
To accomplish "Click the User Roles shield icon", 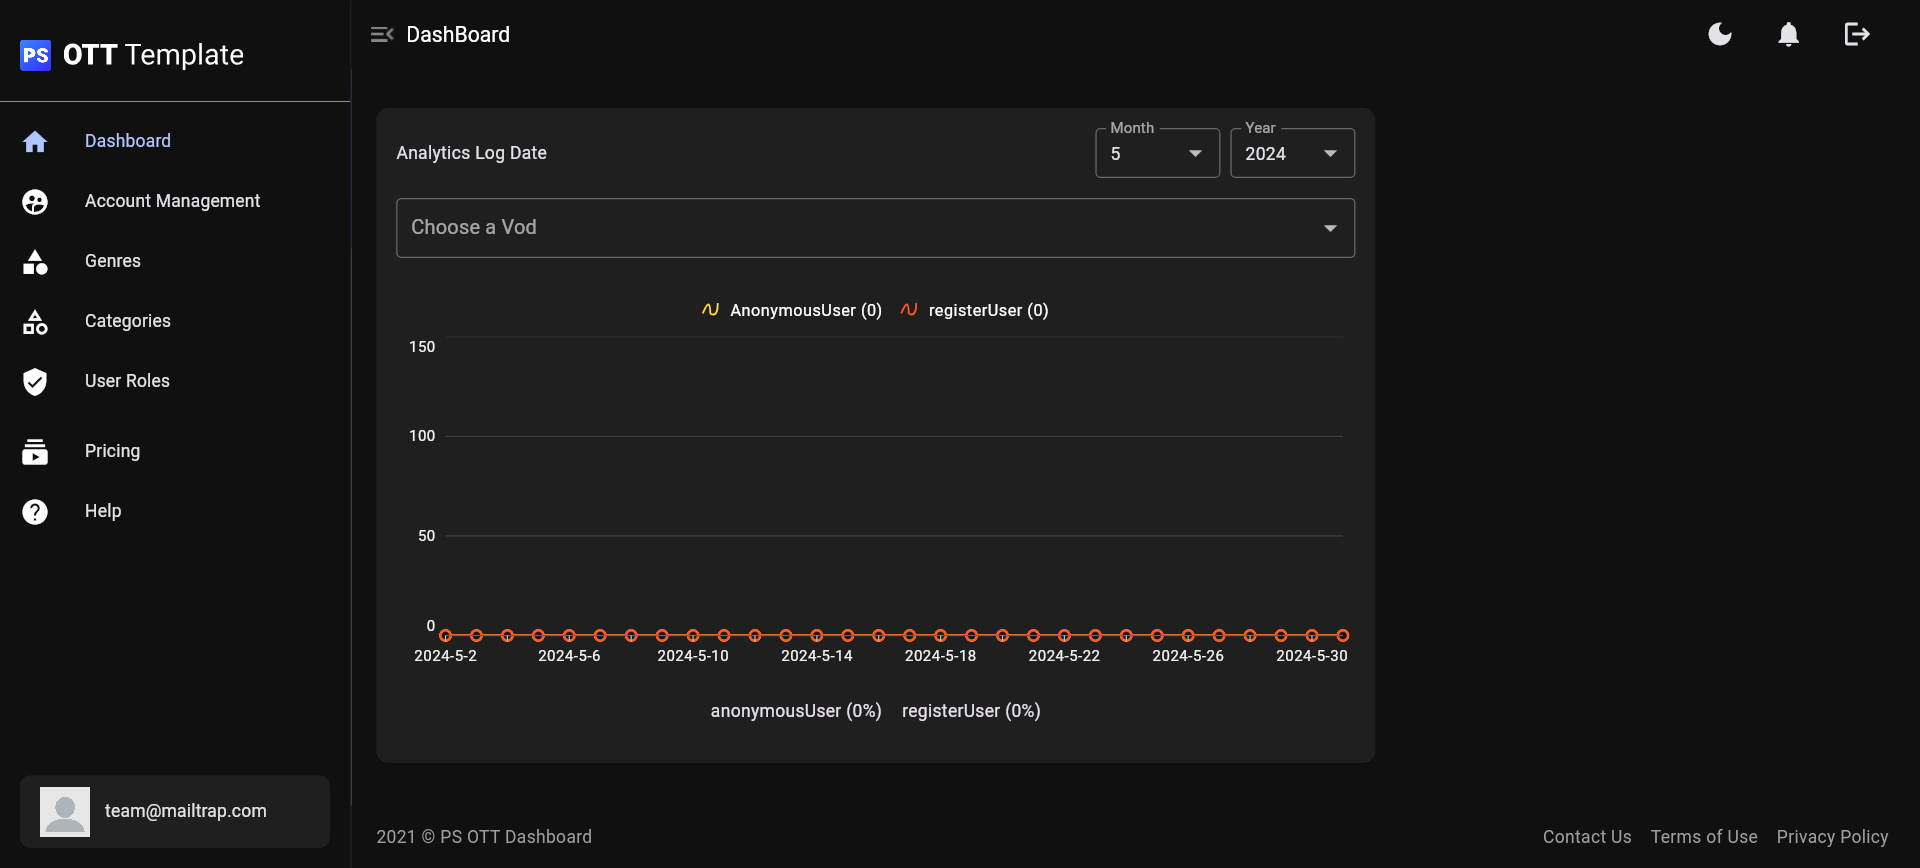I will (35, 382).
